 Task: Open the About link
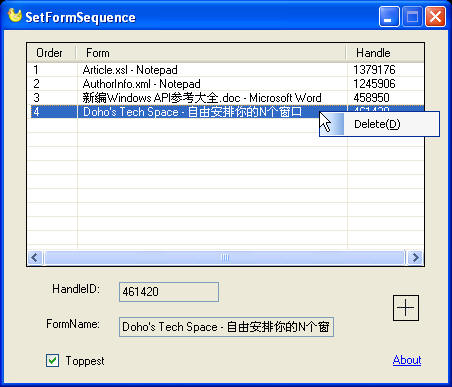(x=407, y=360)
